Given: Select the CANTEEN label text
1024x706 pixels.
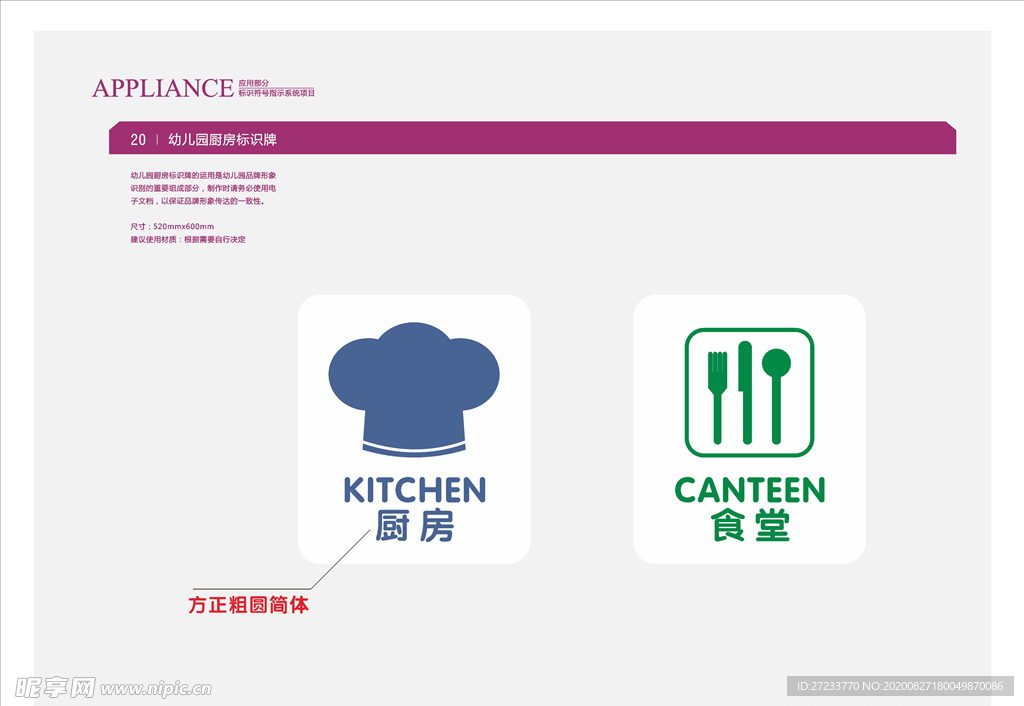Looking at the screenshot, I should (750, 490).
